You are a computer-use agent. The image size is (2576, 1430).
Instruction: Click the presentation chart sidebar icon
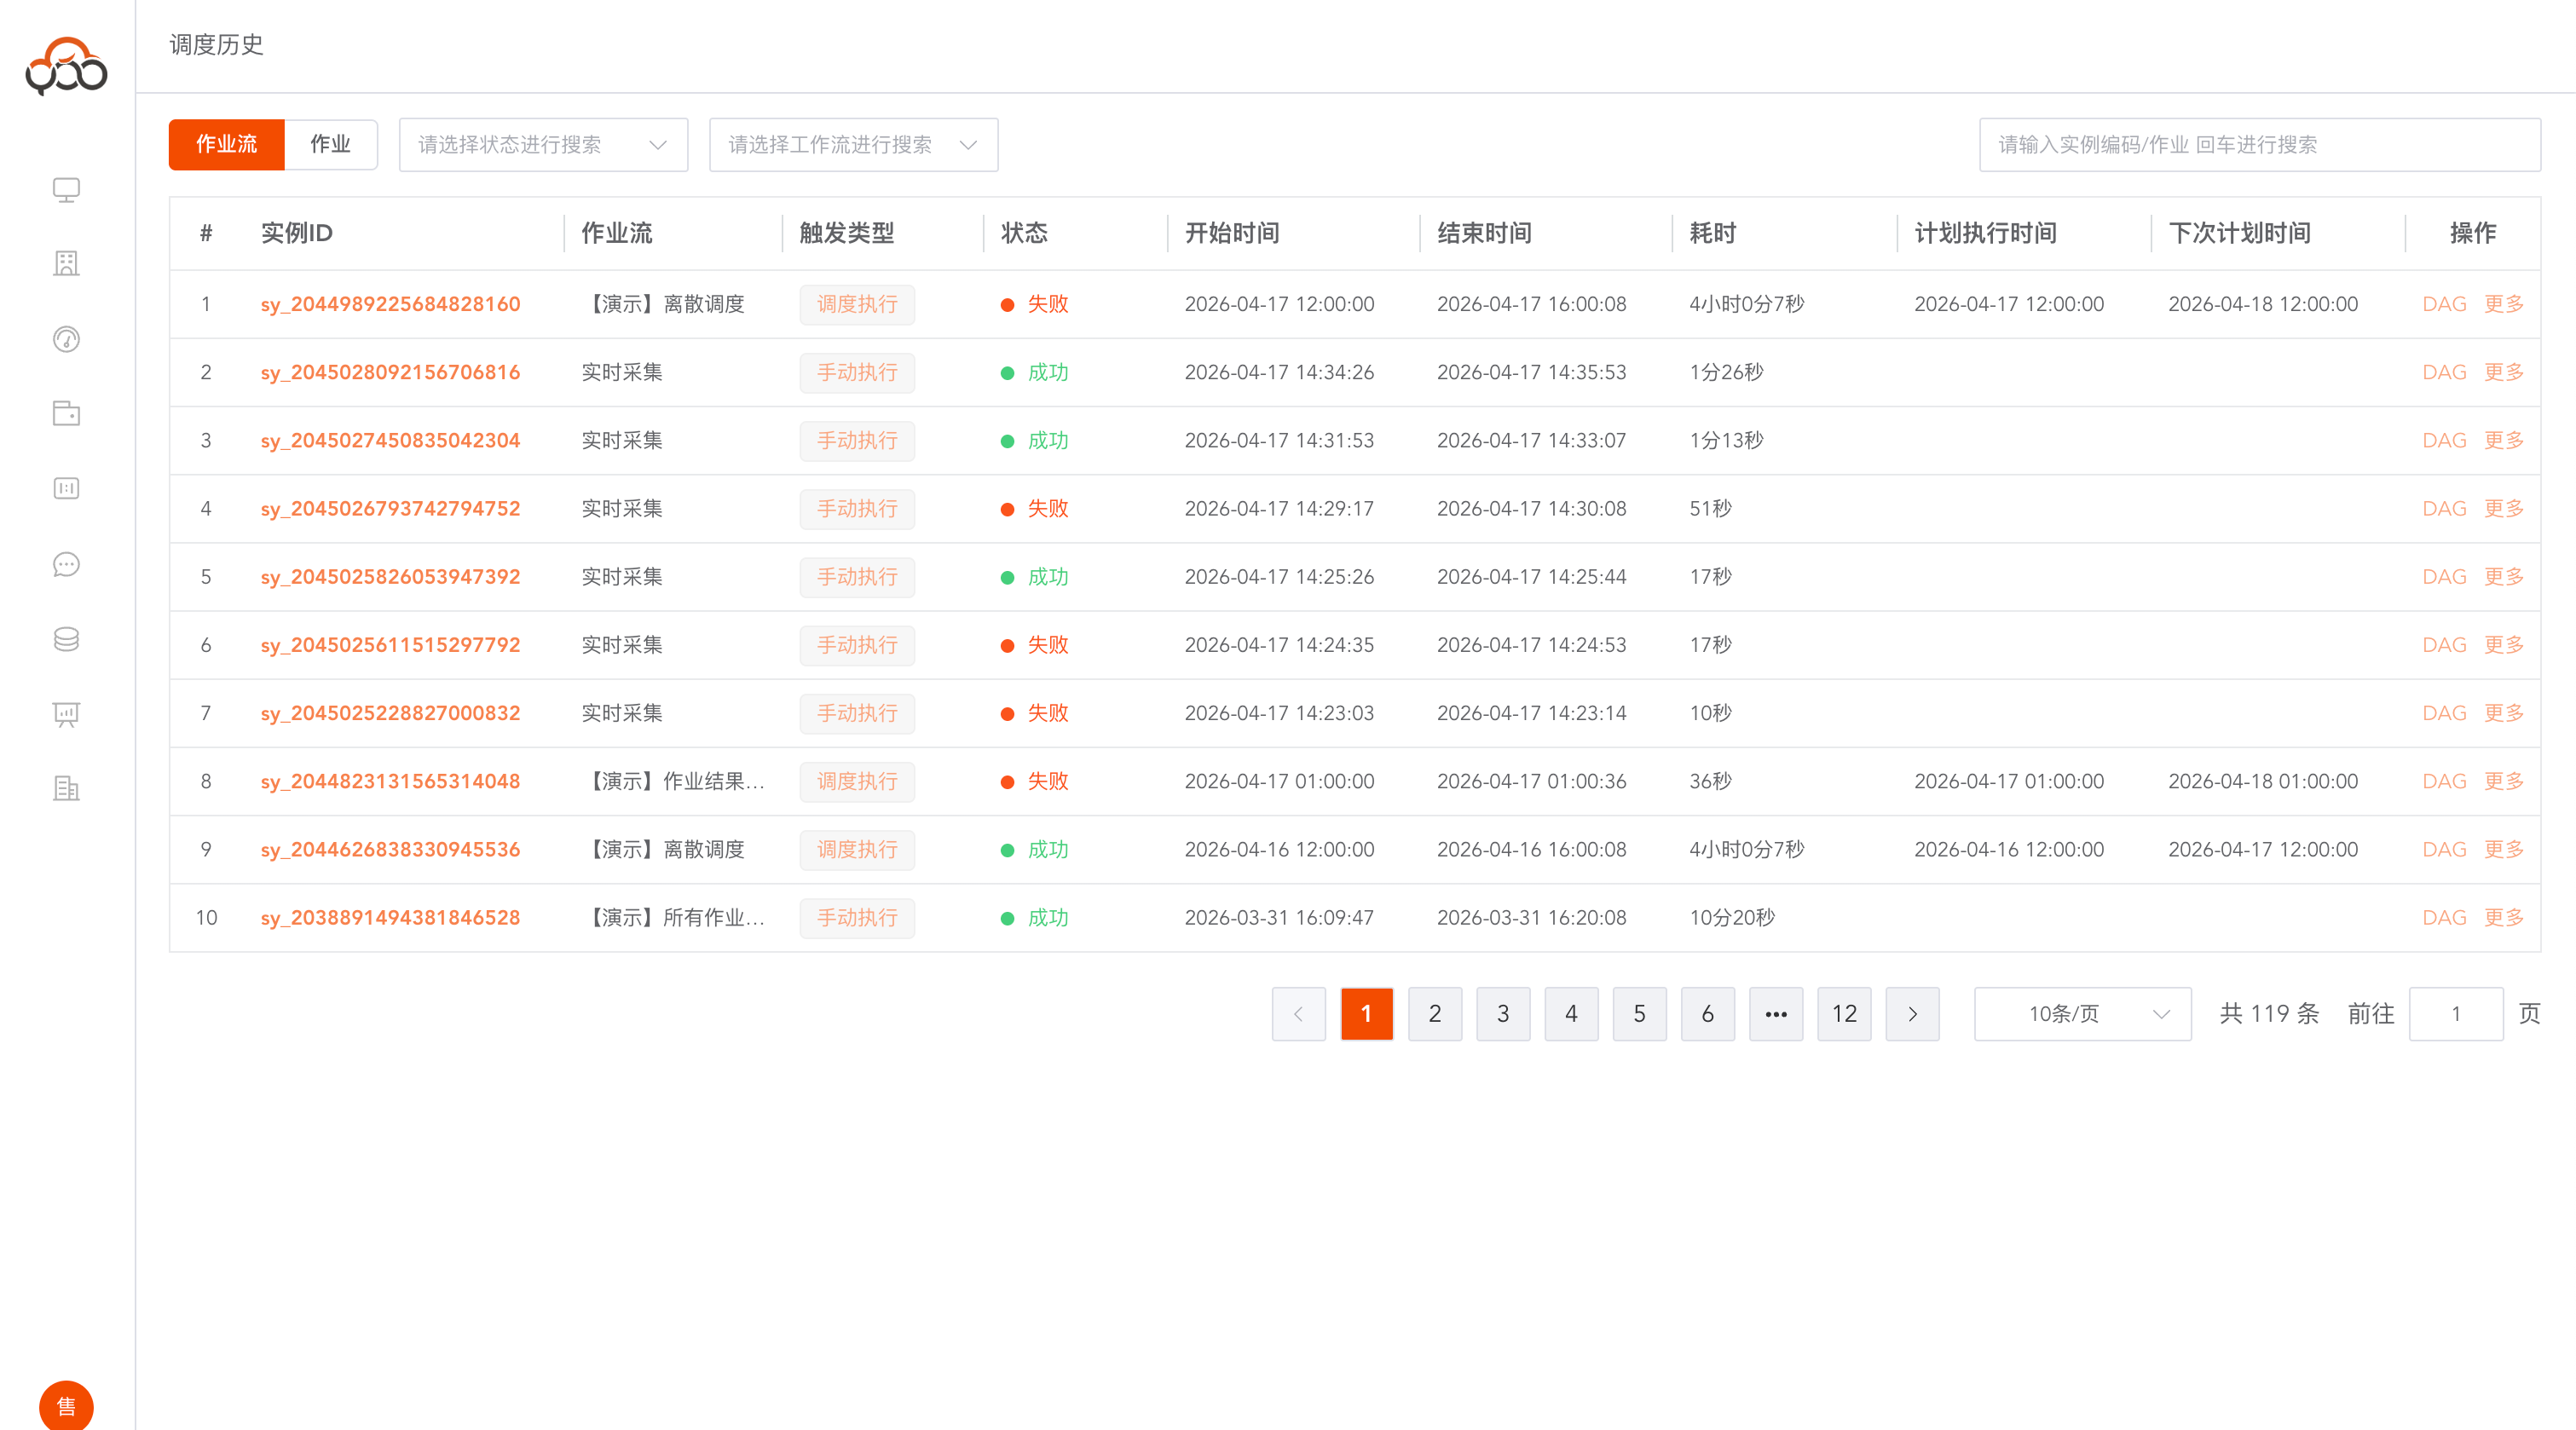[66, 714]
